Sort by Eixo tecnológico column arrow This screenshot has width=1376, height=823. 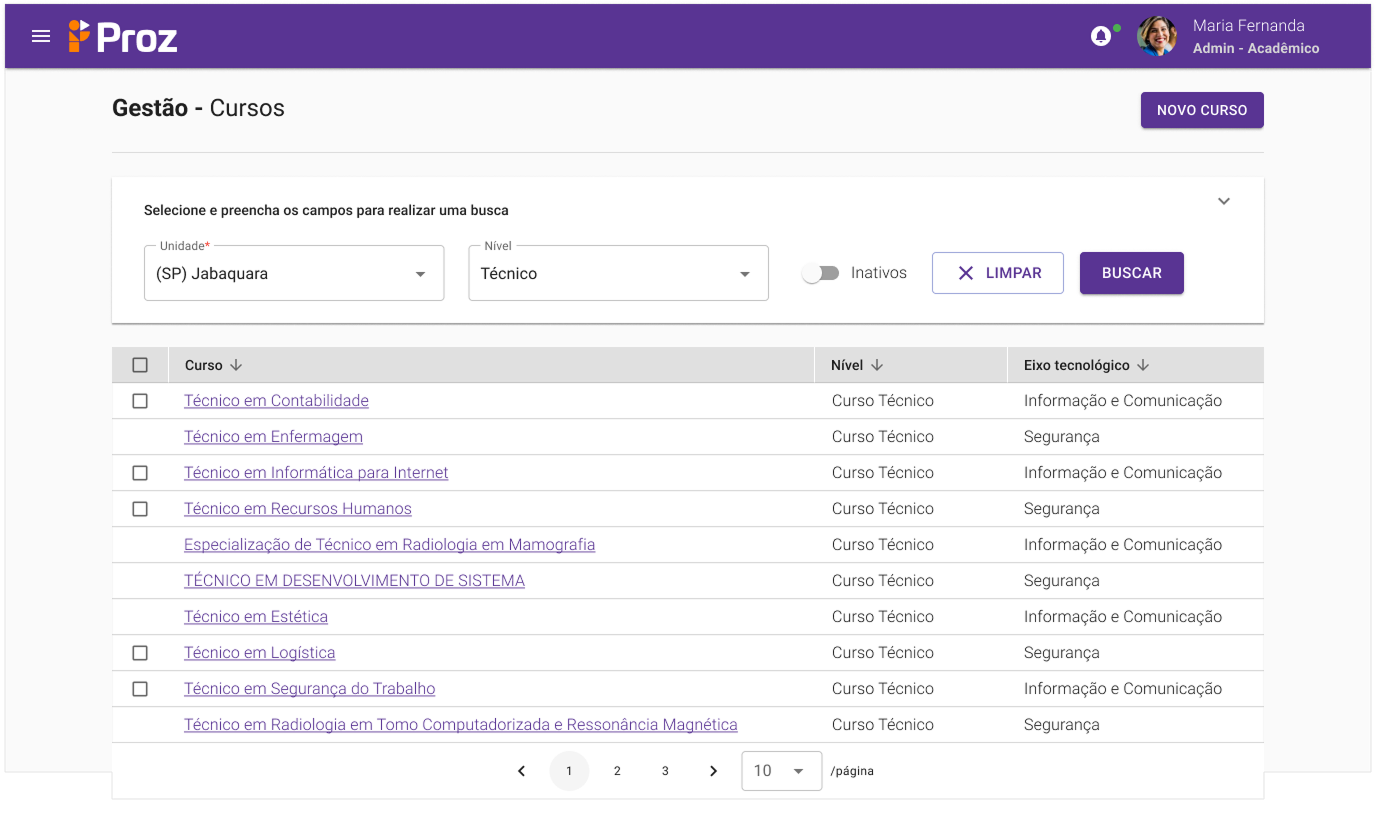pos(1143,366)
